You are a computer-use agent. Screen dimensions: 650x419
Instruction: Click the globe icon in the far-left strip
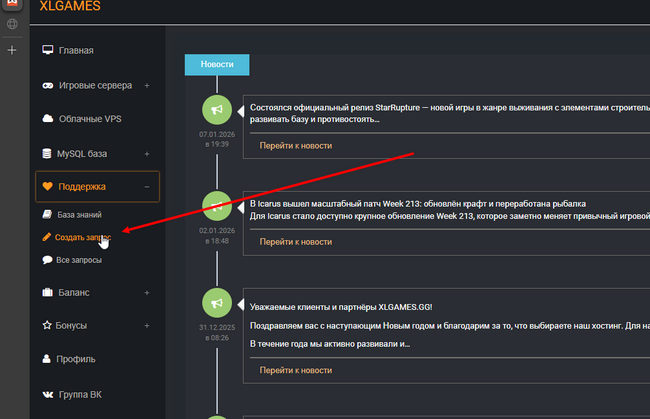click(12, 23)
